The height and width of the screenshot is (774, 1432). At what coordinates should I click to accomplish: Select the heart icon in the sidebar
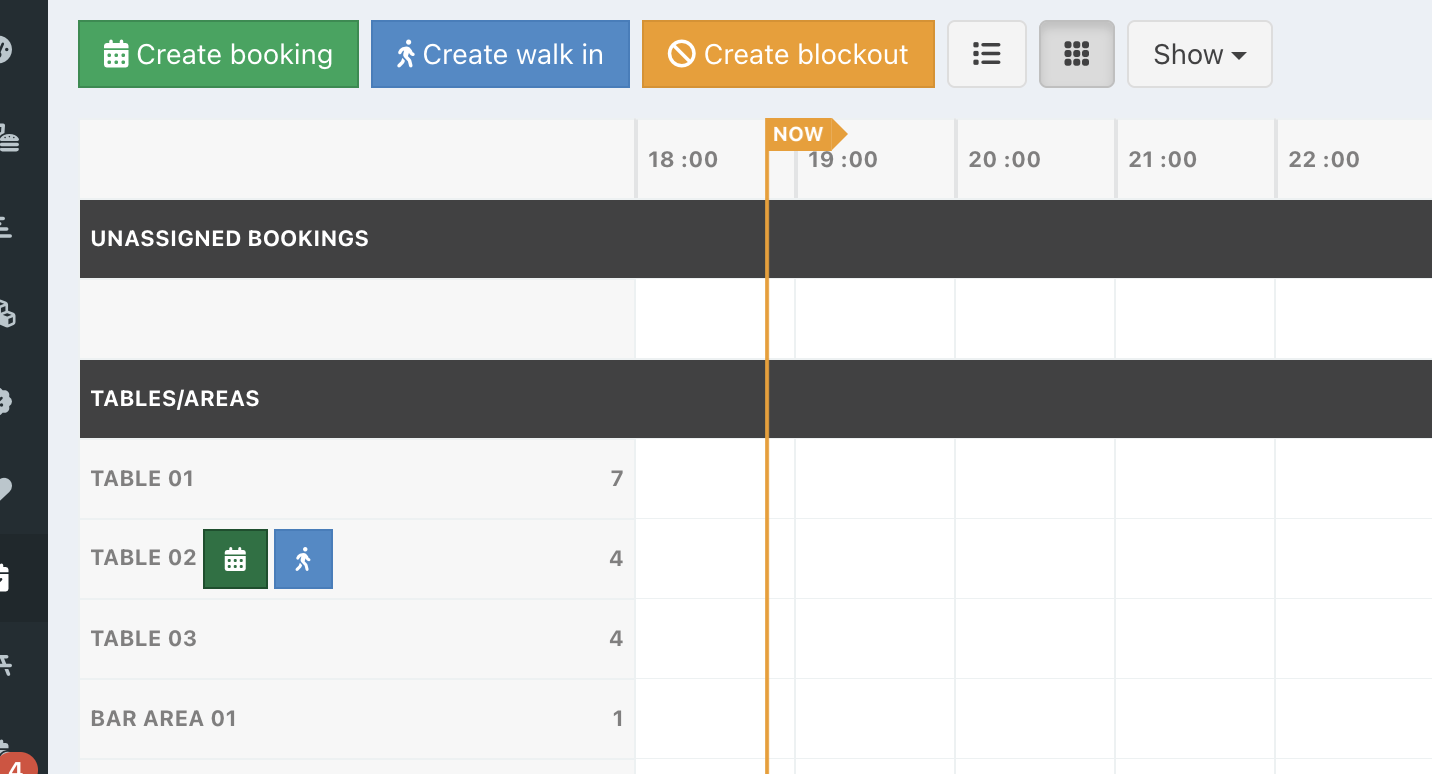(6, 489)
